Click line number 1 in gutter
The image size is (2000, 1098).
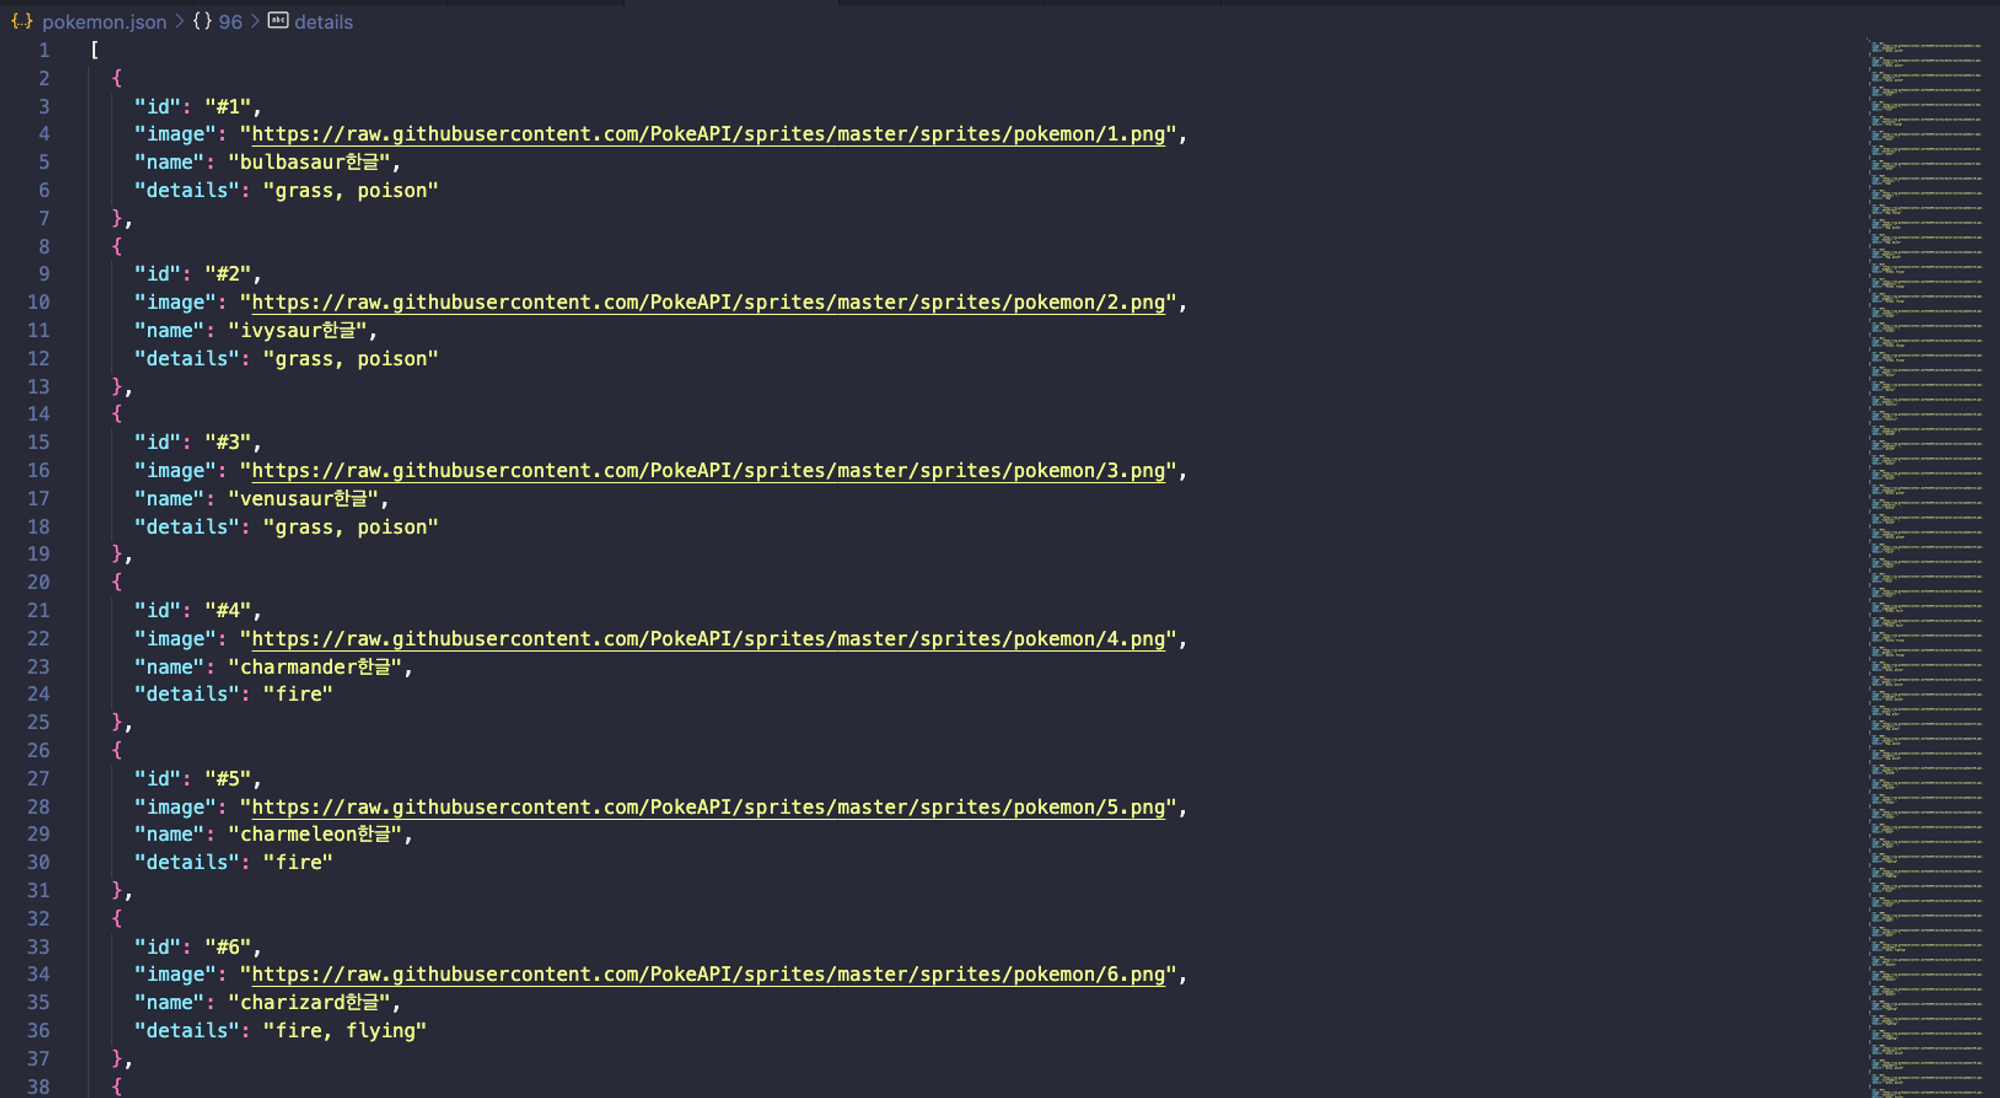click(x=44, y=50)
